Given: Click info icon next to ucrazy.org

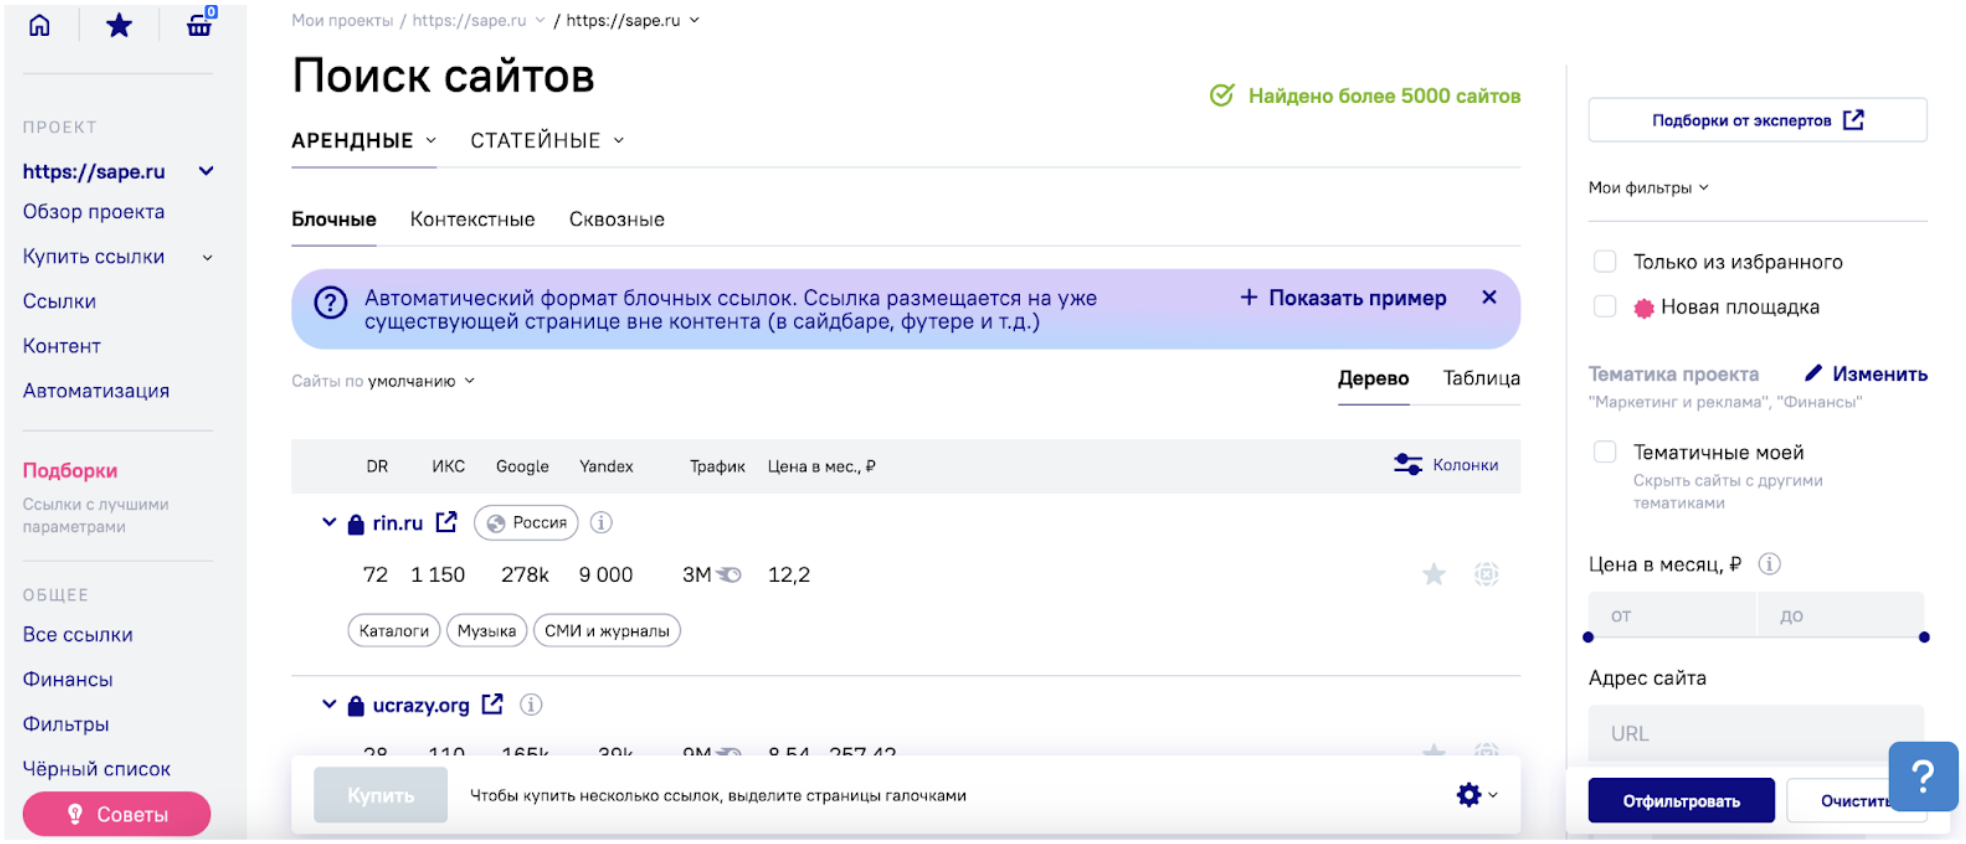Looking at the screenshot, I should point(531,705).
